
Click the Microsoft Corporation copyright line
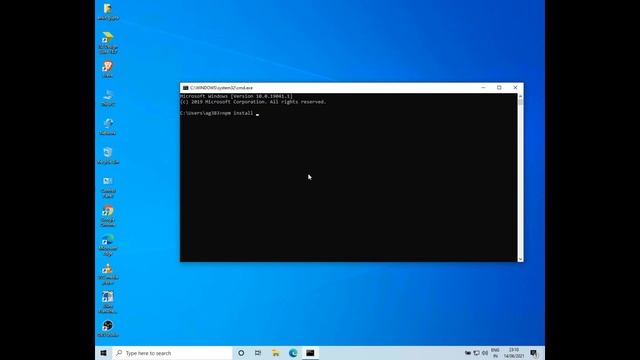click(x=253, y=102)
